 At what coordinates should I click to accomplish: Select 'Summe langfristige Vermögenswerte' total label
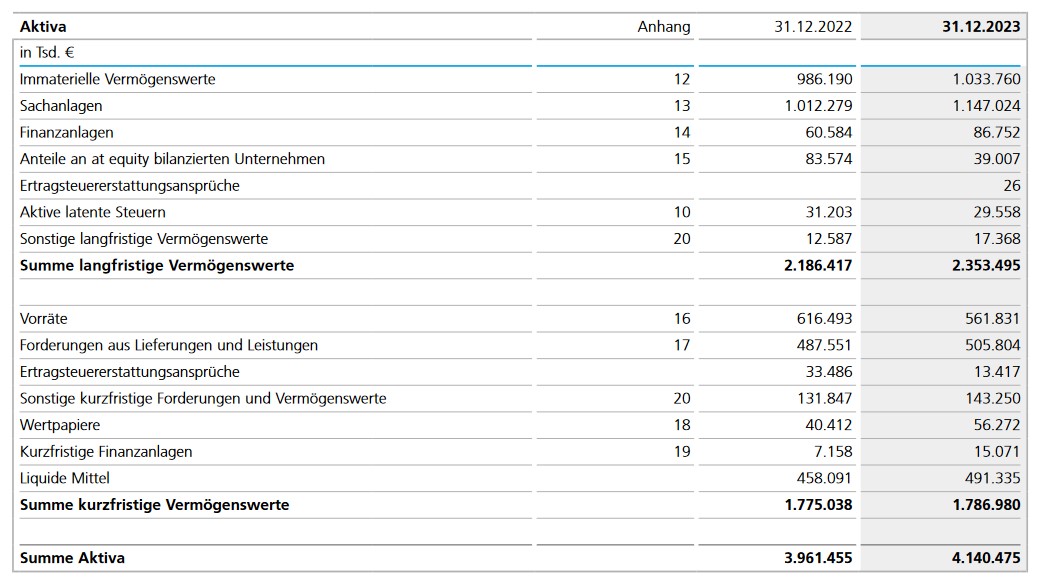coord(157,266)
